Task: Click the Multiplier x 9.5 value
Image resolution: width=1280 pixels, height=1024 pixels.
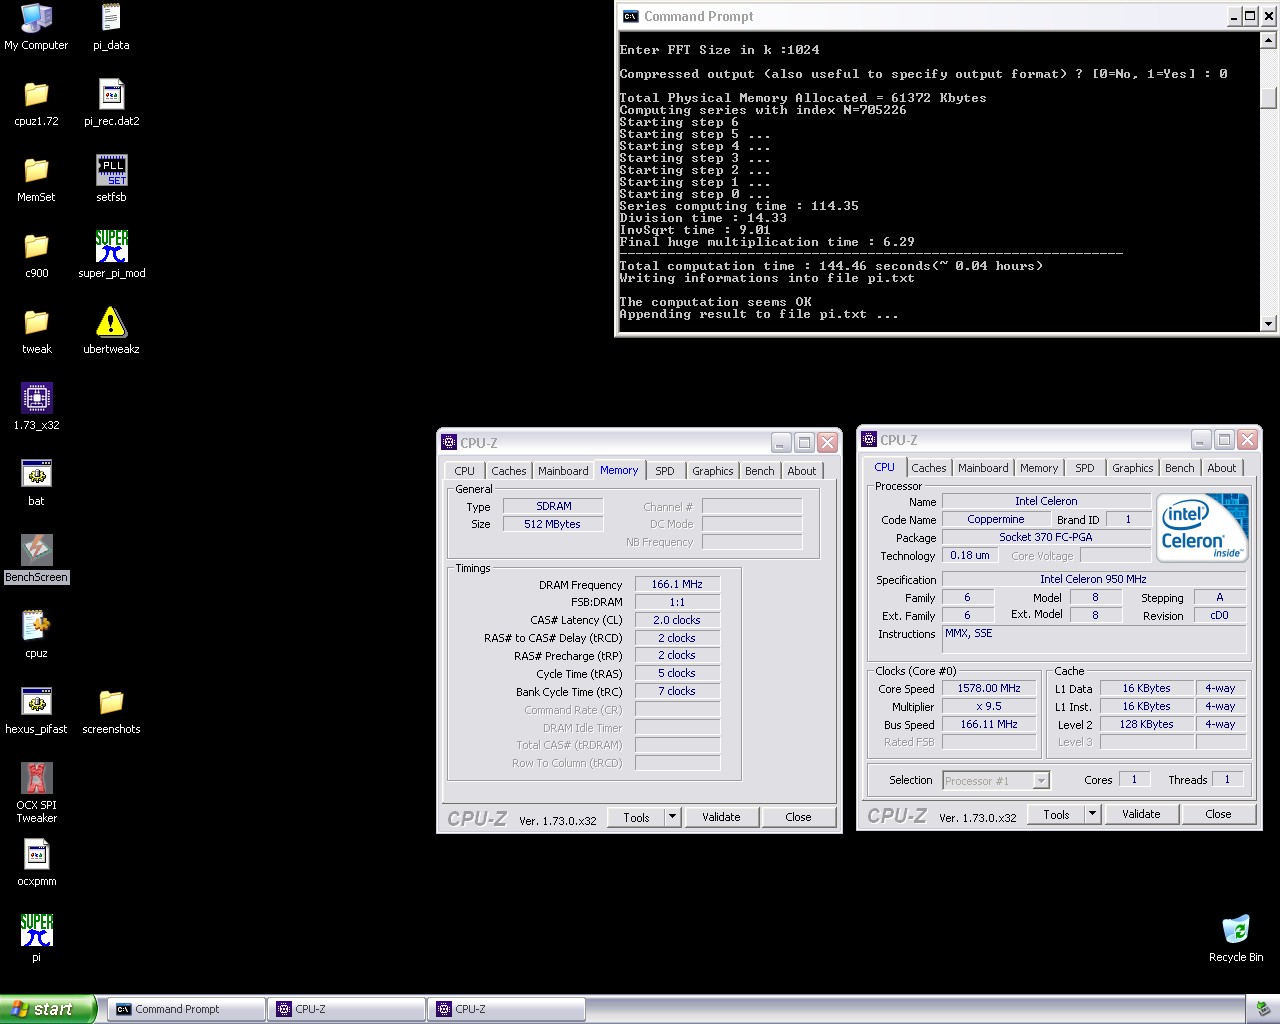Action: point(989,706)
